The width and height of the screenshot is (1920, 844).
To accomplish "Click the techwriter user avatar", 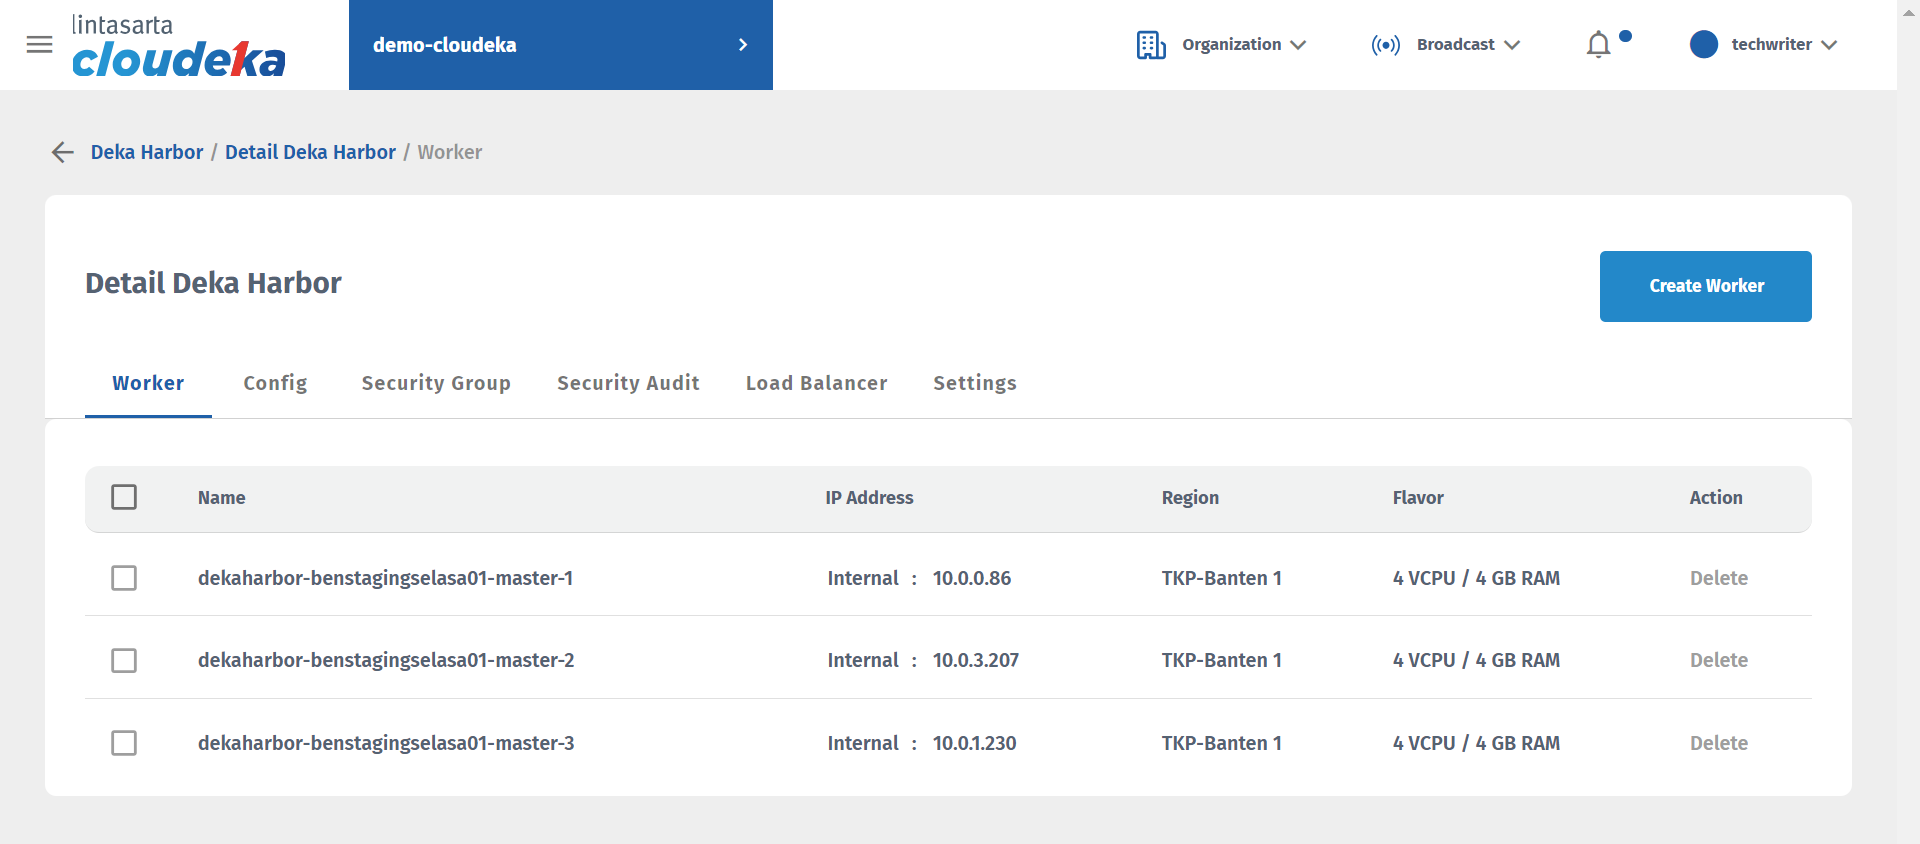I will click(x=1703, y=45).
